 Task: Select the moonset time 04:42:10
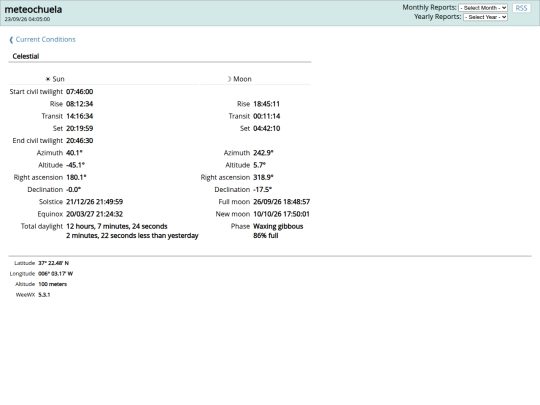(x=267, y=128)
